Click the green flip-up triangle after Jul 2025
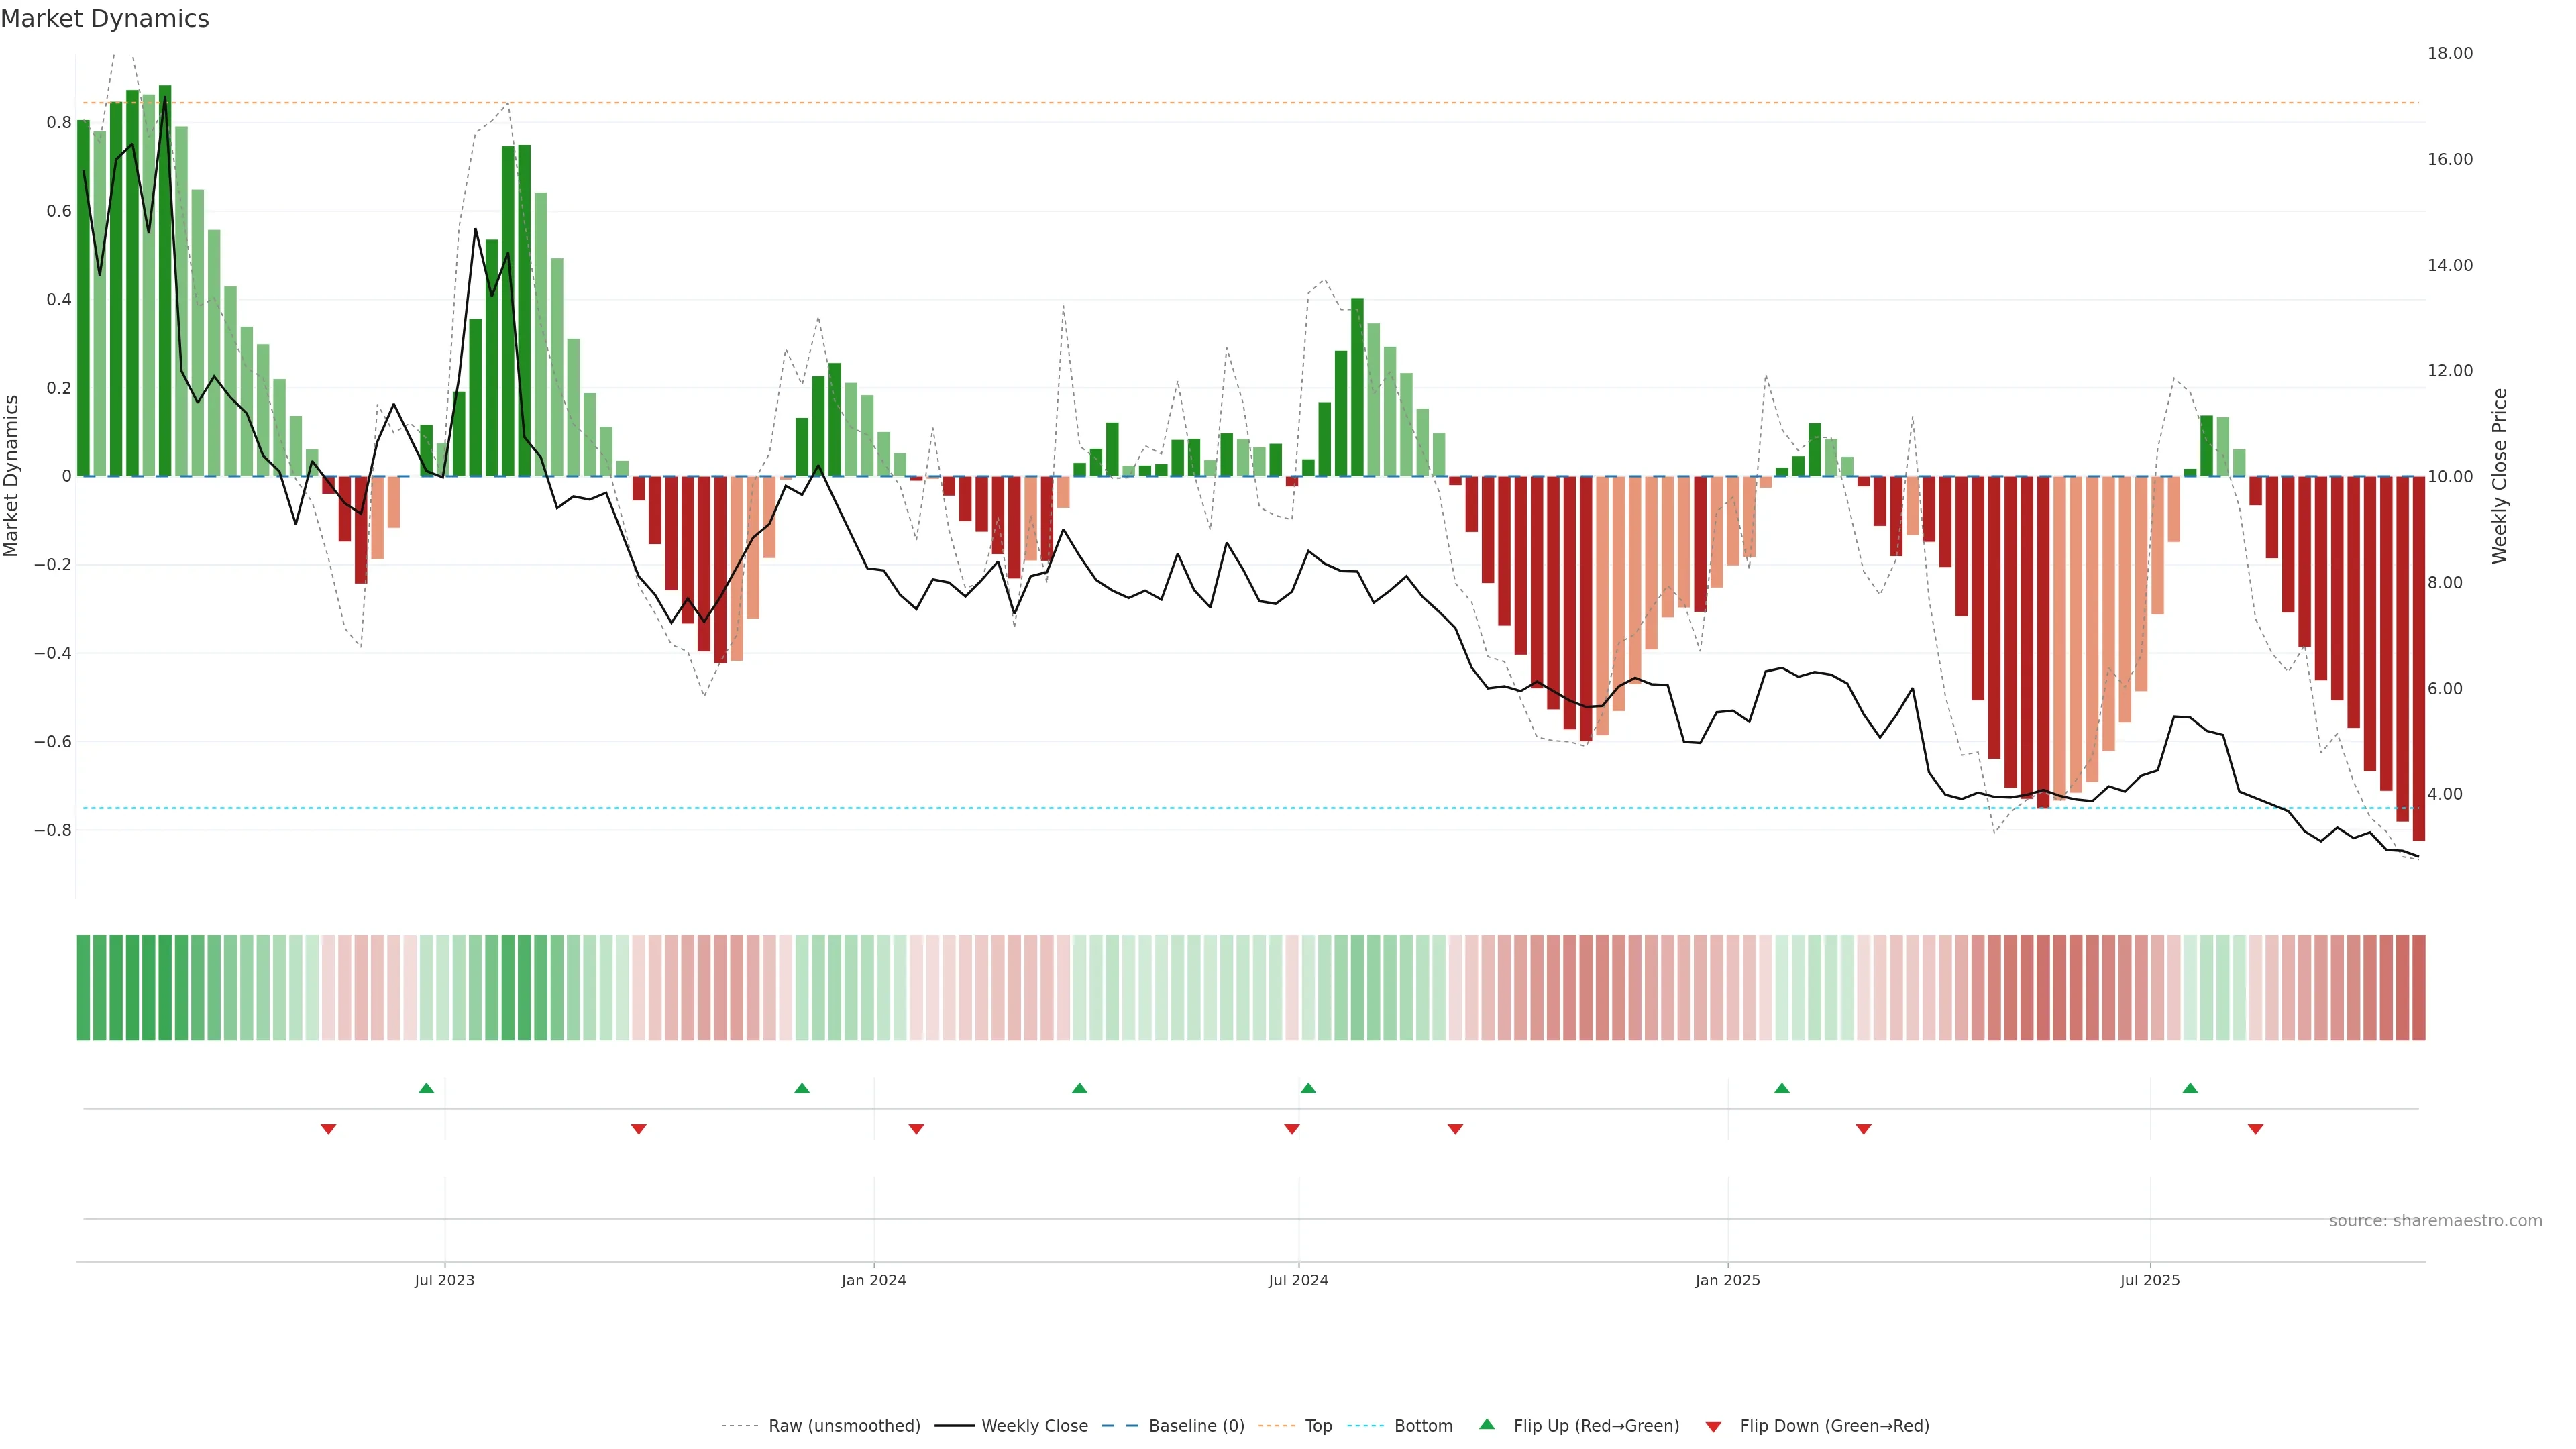 [x=2190, y=1088]
